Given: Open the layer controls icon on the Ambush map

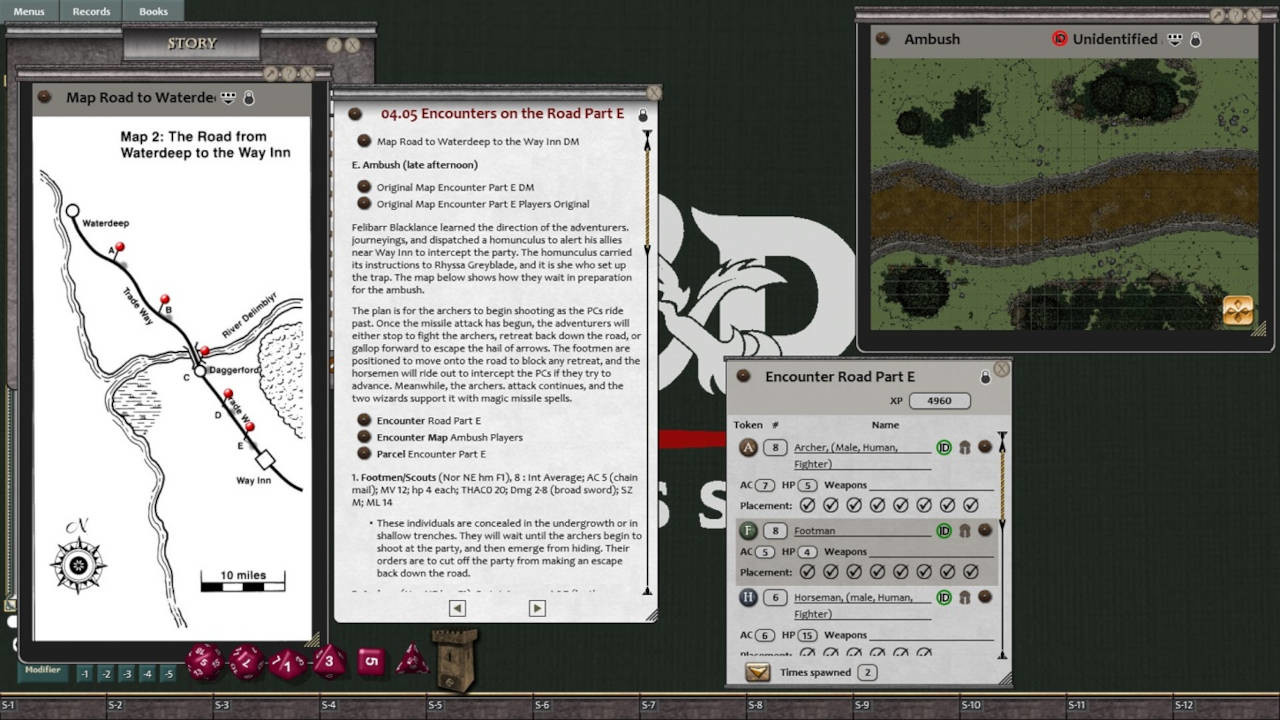Looking at the screenshot, I should 1237,311.
